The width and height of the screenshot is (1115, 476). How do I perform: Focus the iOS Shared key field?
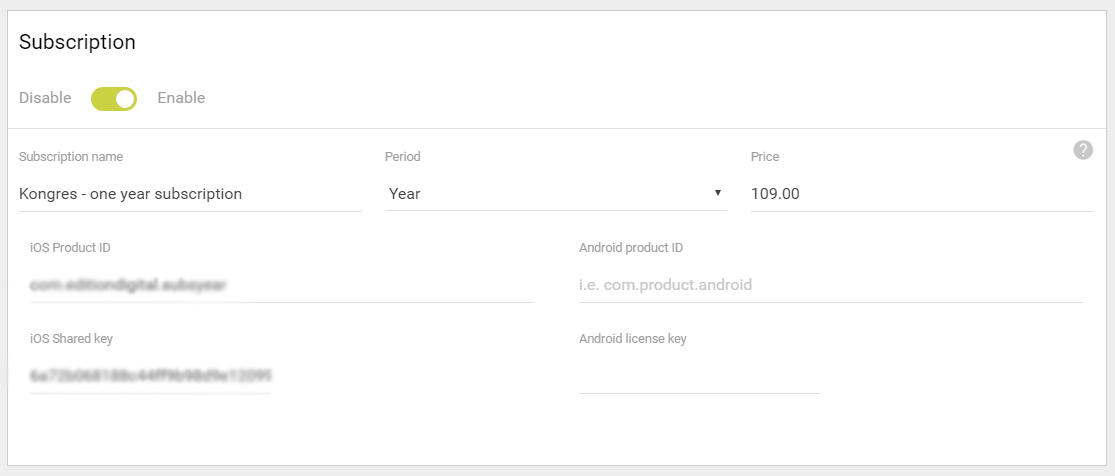[150, 376]
